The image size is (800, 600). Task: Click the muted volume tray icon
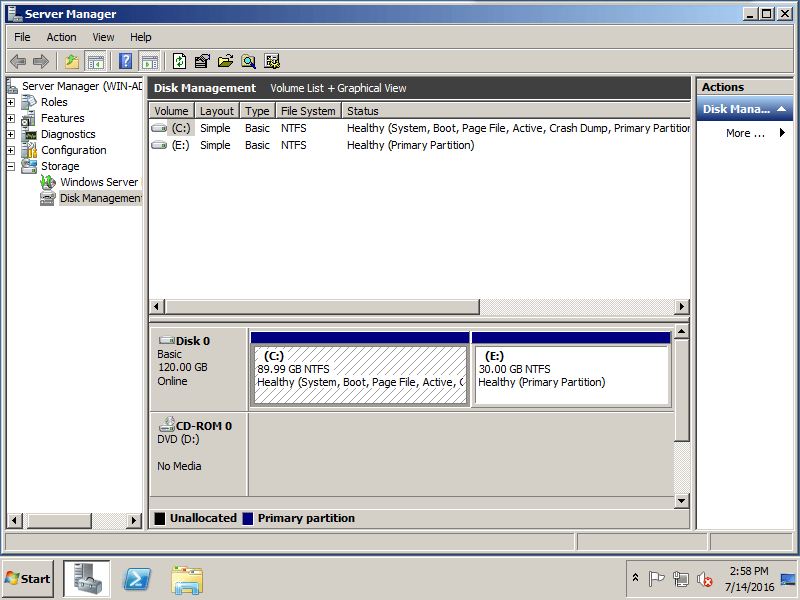(704, 579)
